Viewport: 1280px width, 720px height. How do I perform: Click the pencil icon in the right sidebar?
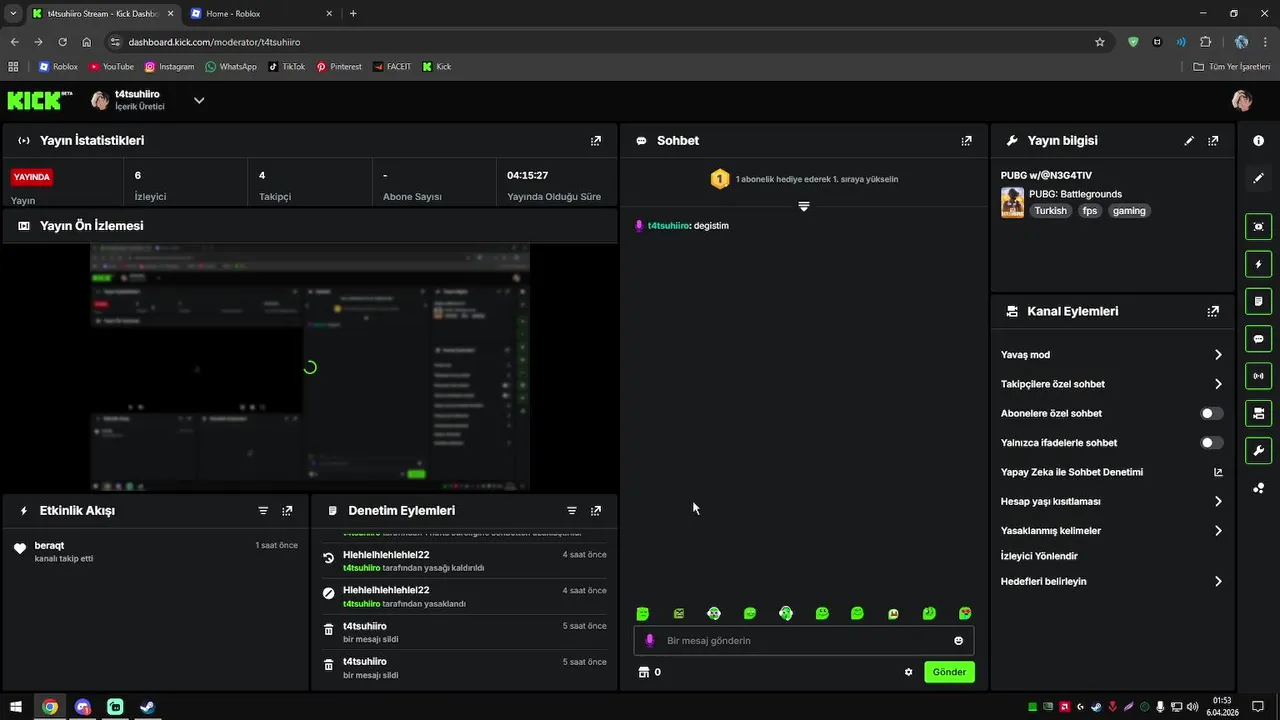coord(1258,178)
